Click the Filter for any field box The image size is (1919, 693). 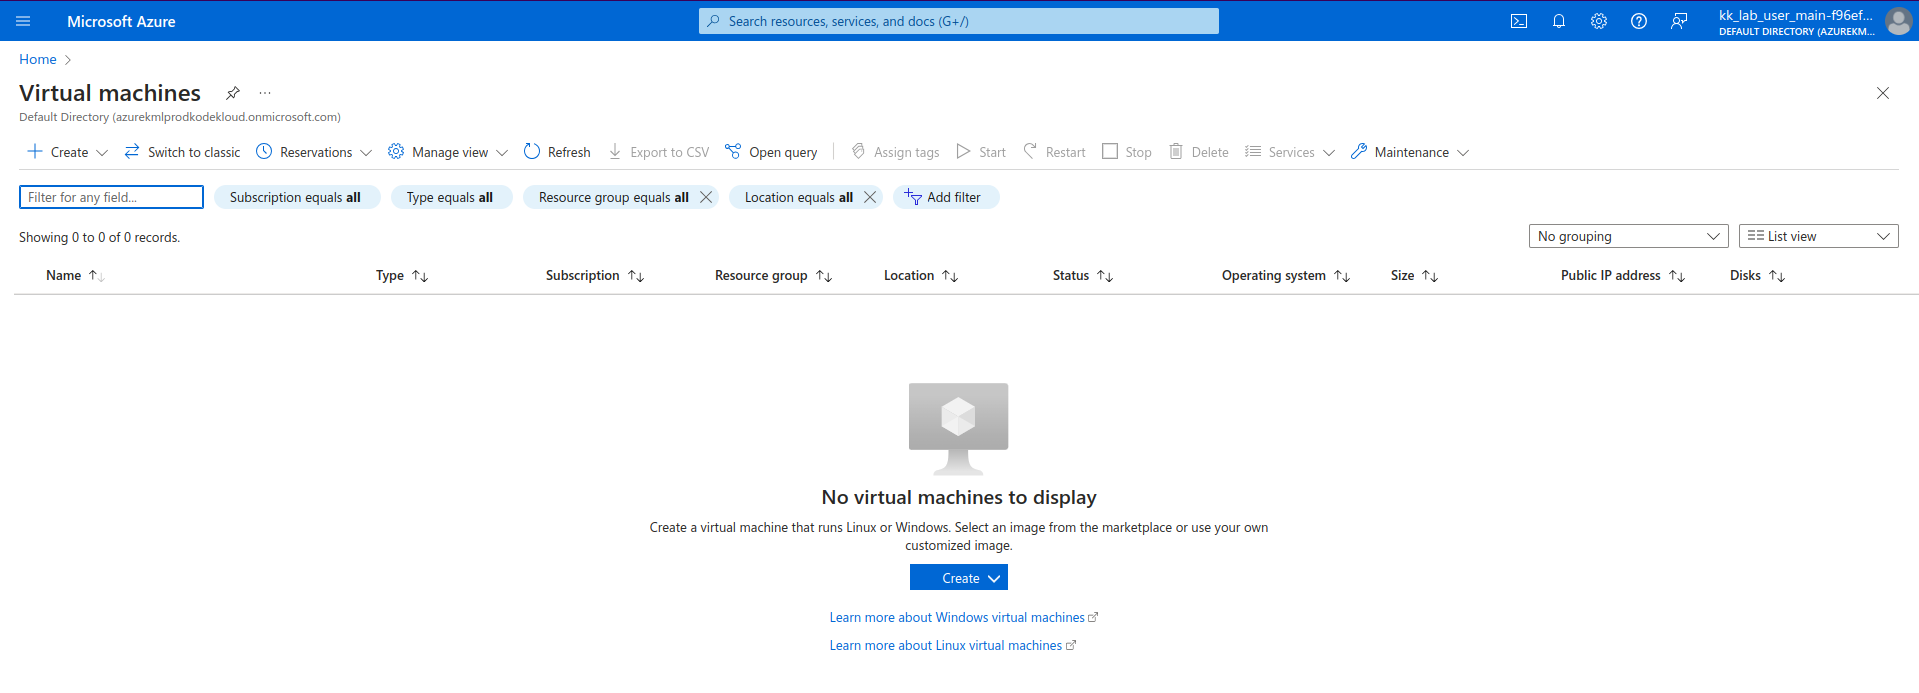tap(111, 197)
